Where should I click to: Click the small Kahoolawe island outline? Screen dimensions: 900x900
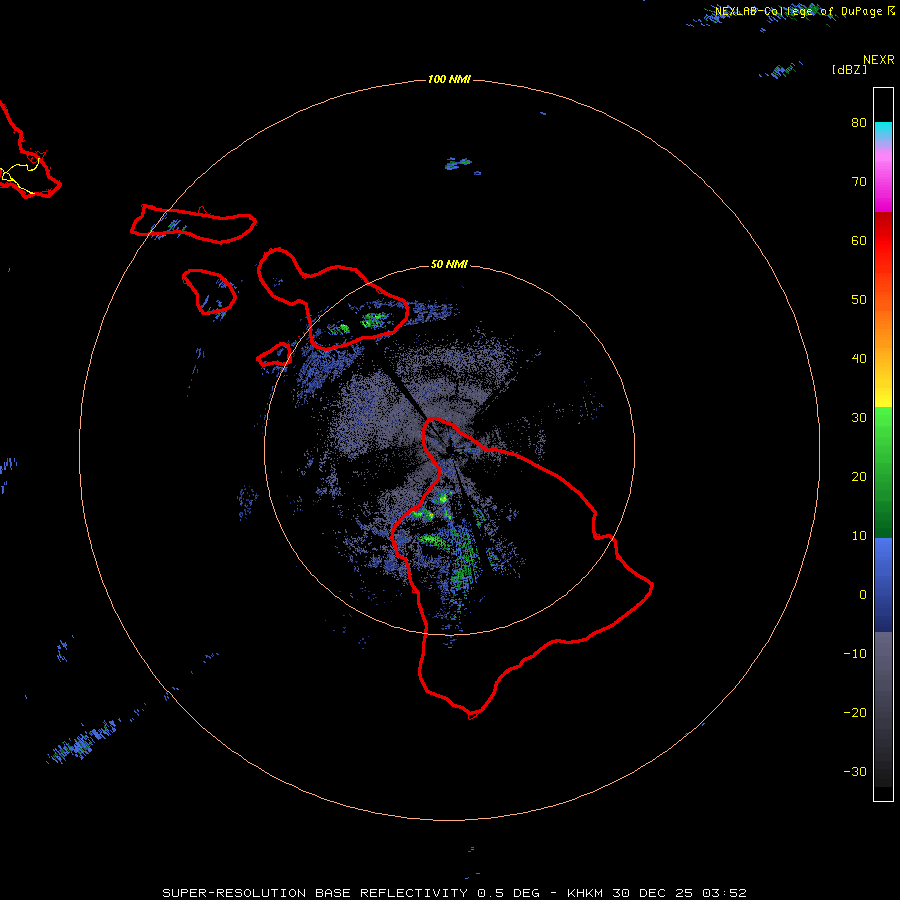coord(274,355)
